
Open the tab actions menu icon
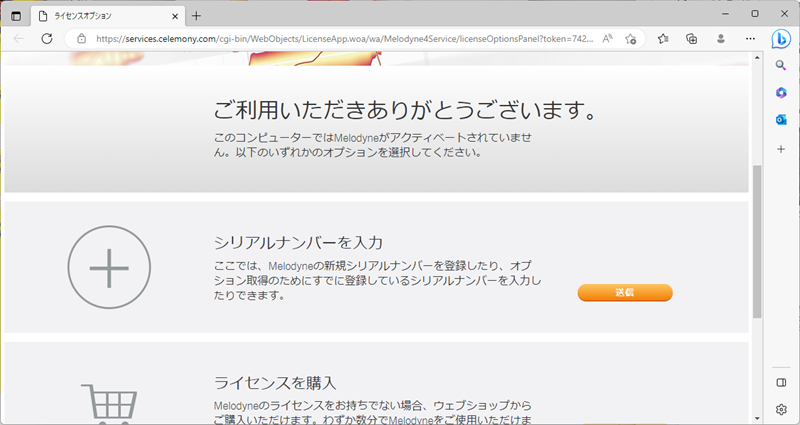point(16,16)
